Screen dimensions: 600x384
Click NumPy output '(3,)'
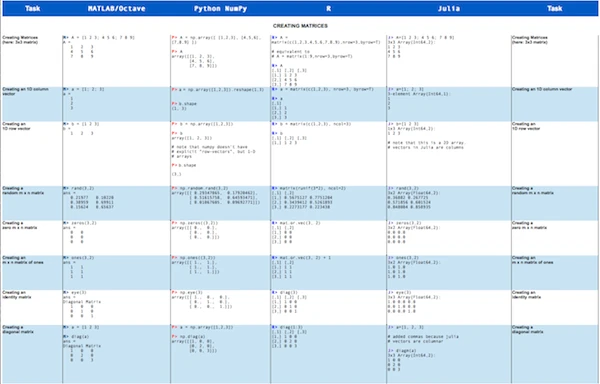point(176,174)
